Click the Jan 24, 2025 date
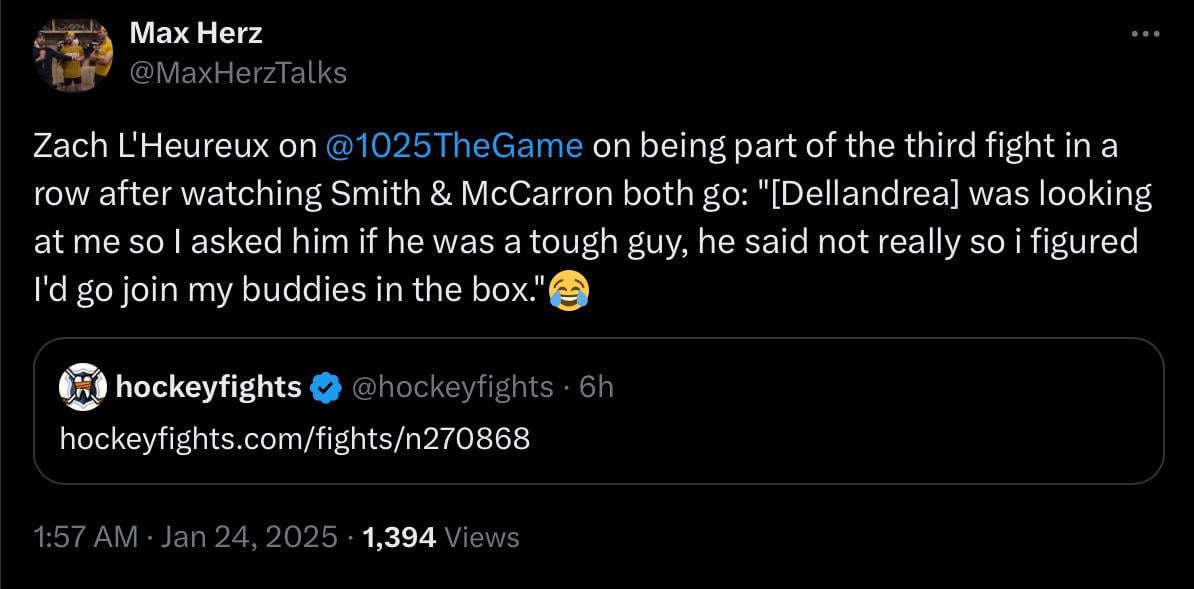1194x589 pixels. 246,537
